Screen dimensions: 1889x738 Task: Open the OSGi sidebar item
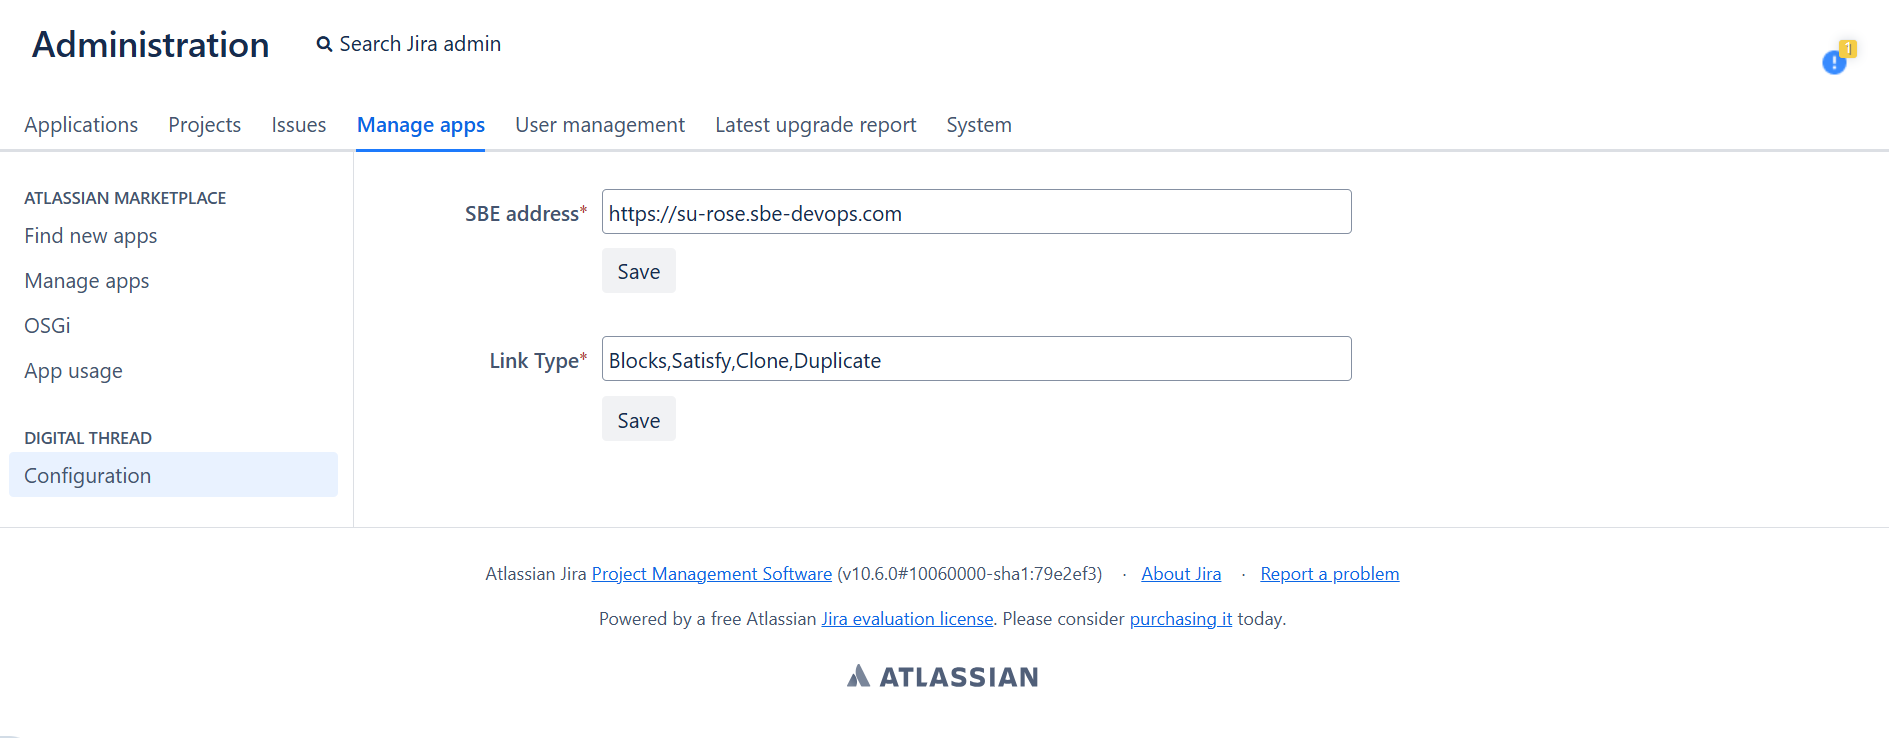47,326
